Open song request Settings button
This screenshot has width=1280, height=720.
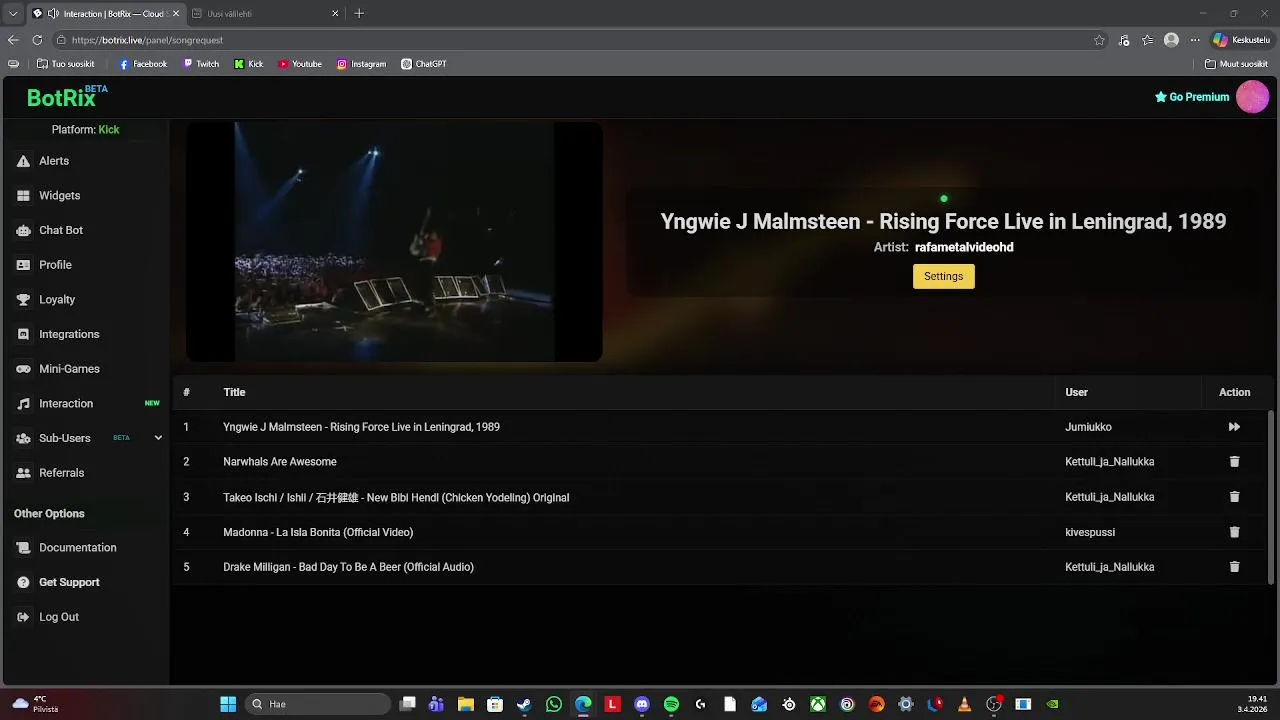943,276
